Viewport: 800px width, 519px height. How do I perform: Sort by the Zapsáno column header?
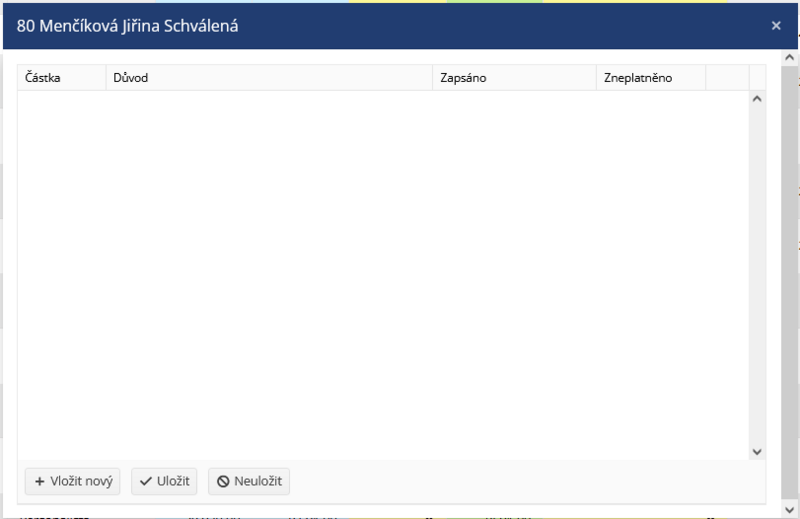coord(515,78)
